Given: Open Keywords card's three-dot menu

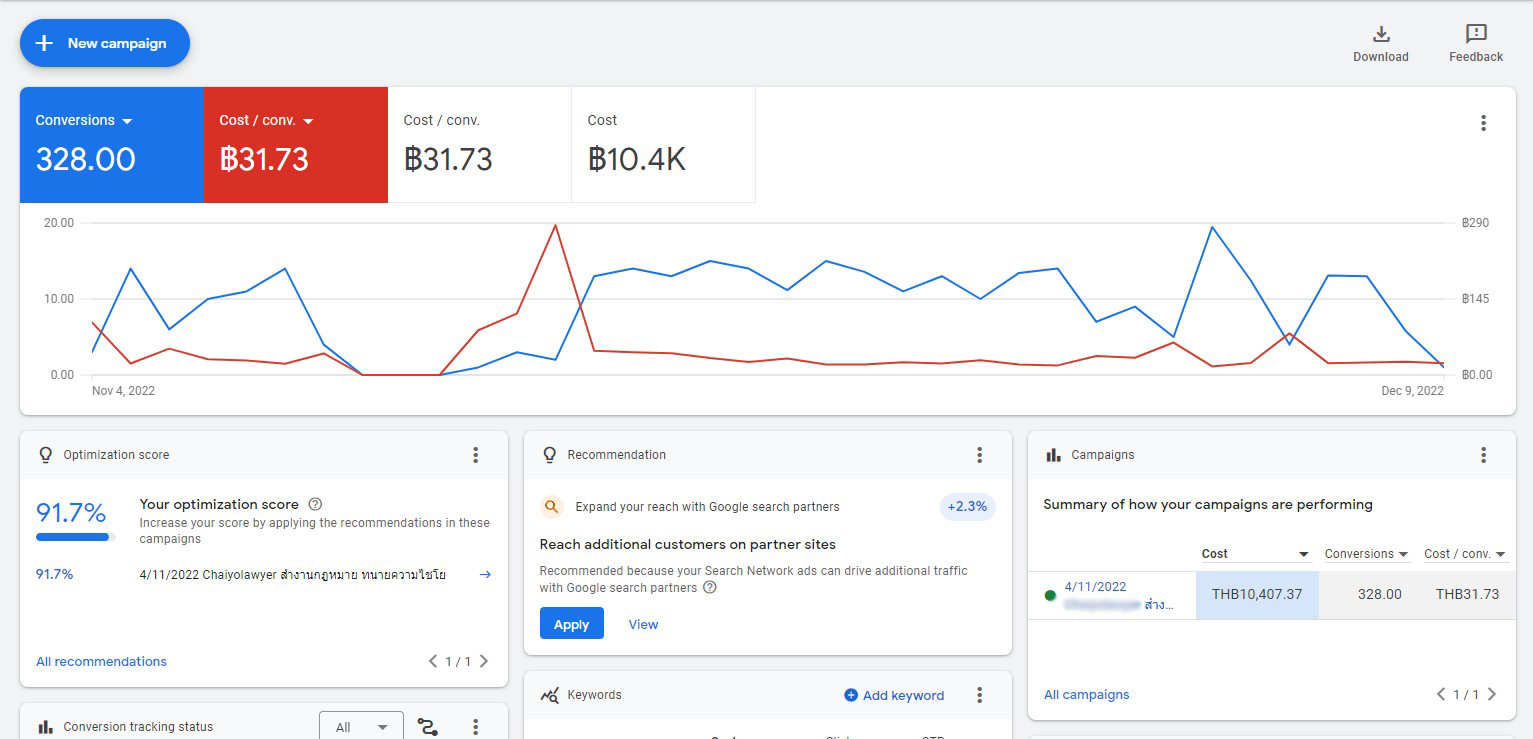Looking at the screenshot, I should [980, 695].
